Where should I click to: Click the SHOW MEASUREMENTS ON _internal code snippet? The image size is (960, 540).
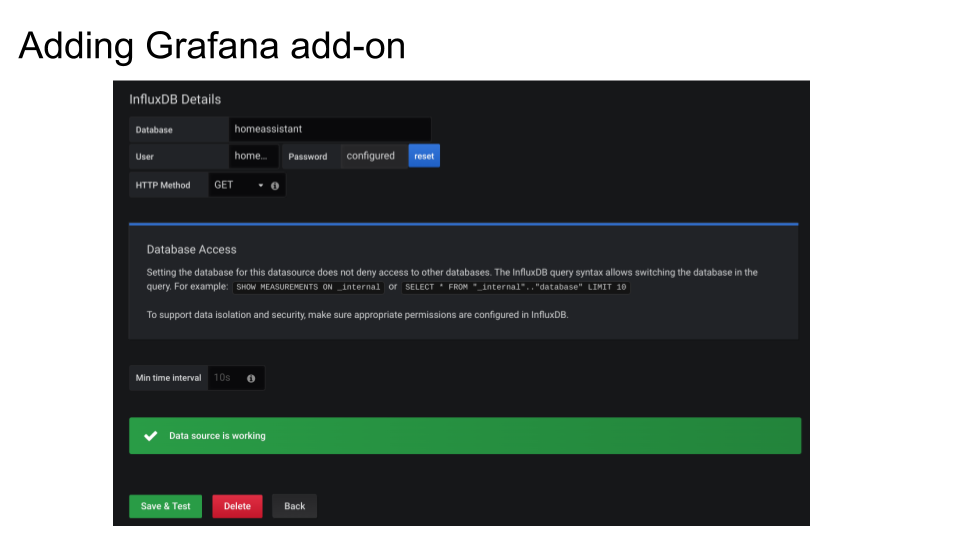pos(309,287)
